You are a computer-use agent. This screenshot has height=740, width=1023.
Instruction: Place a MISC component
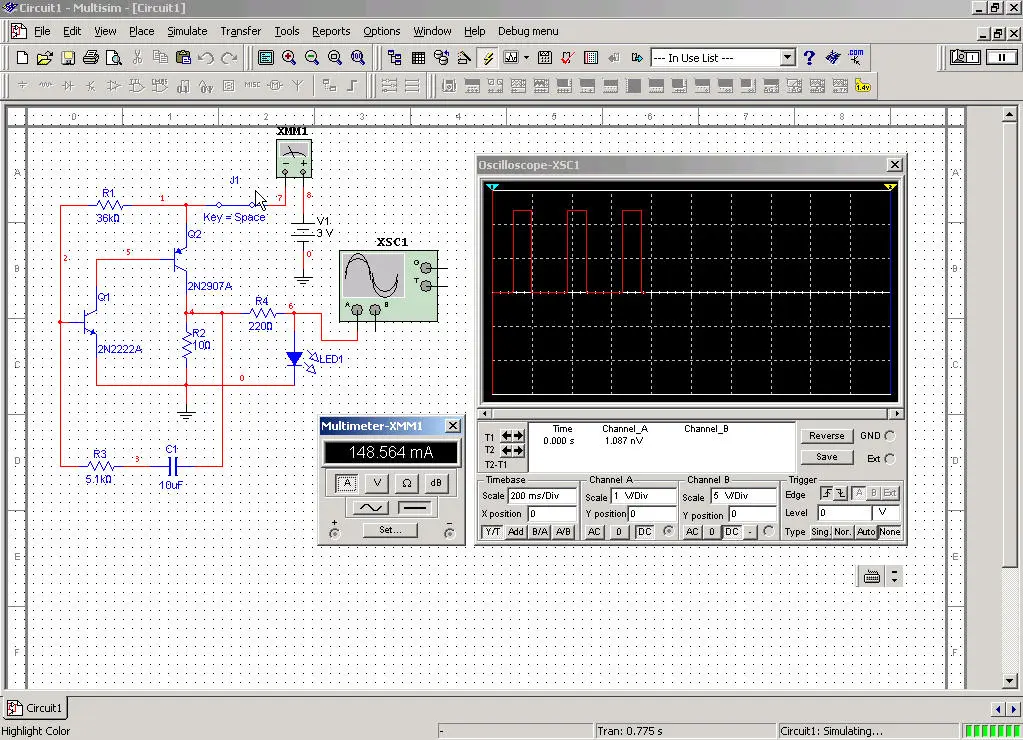[252, 85]
